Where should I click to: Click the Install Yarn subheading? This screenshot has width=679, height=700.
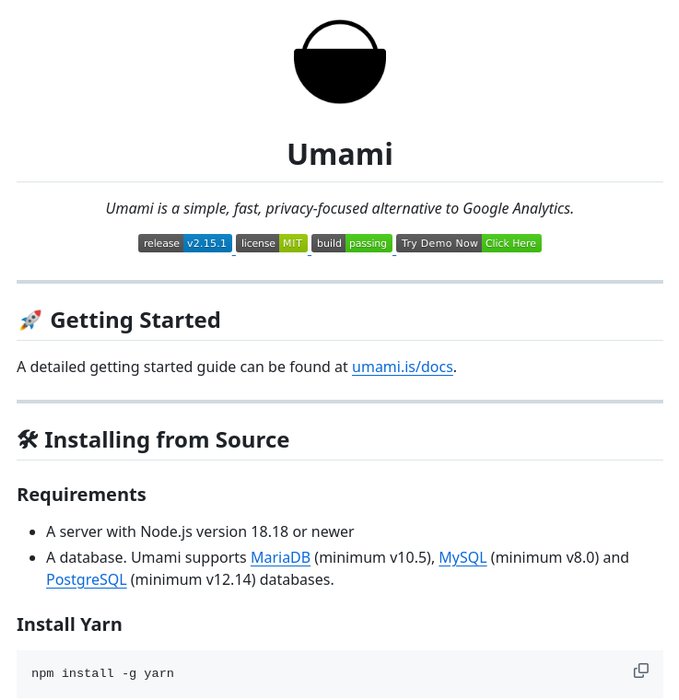[x=70, y=625]
